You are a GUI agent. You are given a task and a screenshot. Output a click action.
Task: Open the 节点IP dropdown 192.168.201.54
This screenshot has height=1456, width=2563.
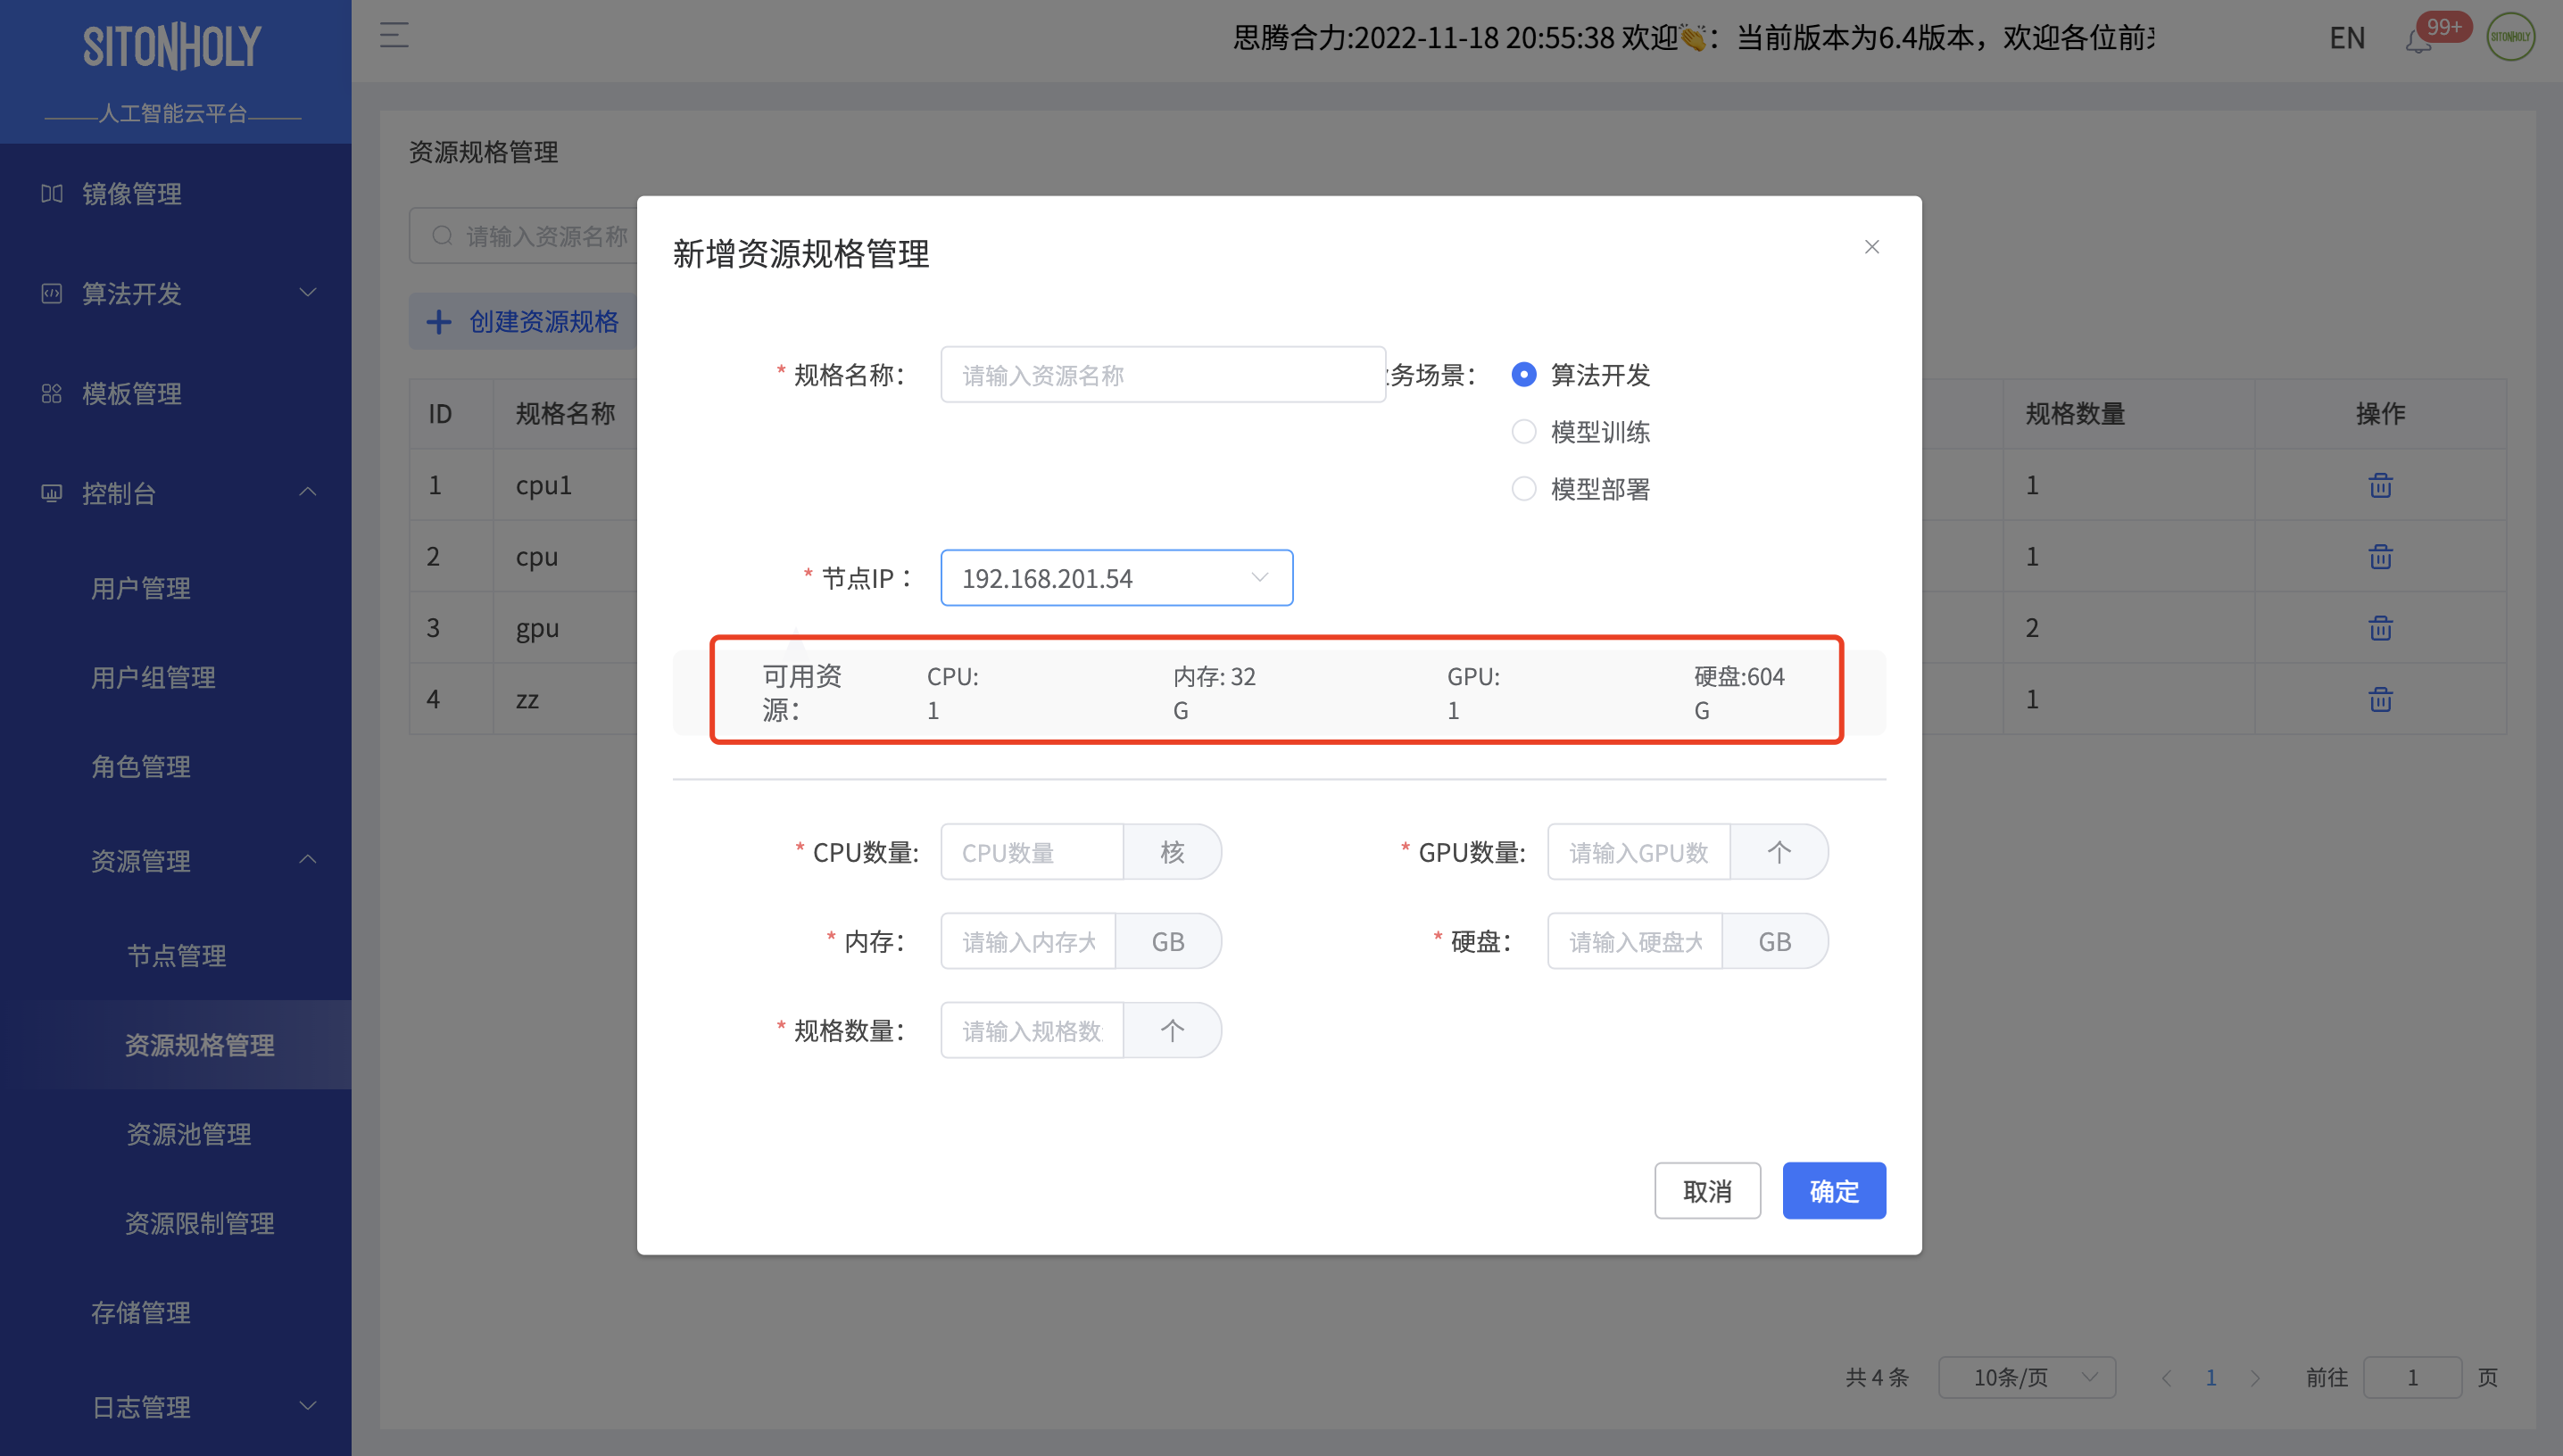pyautogui.click(x=1116, y=577)
